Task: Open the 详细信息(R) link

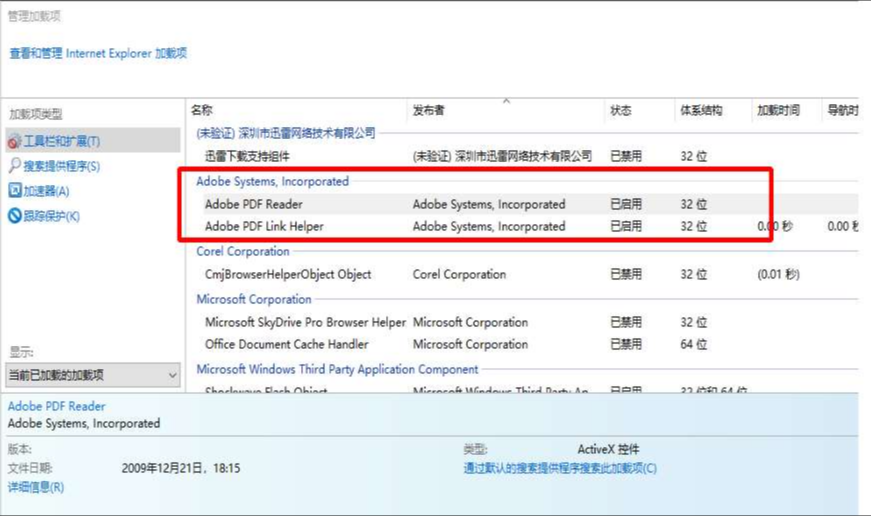Action: point(36,487)
